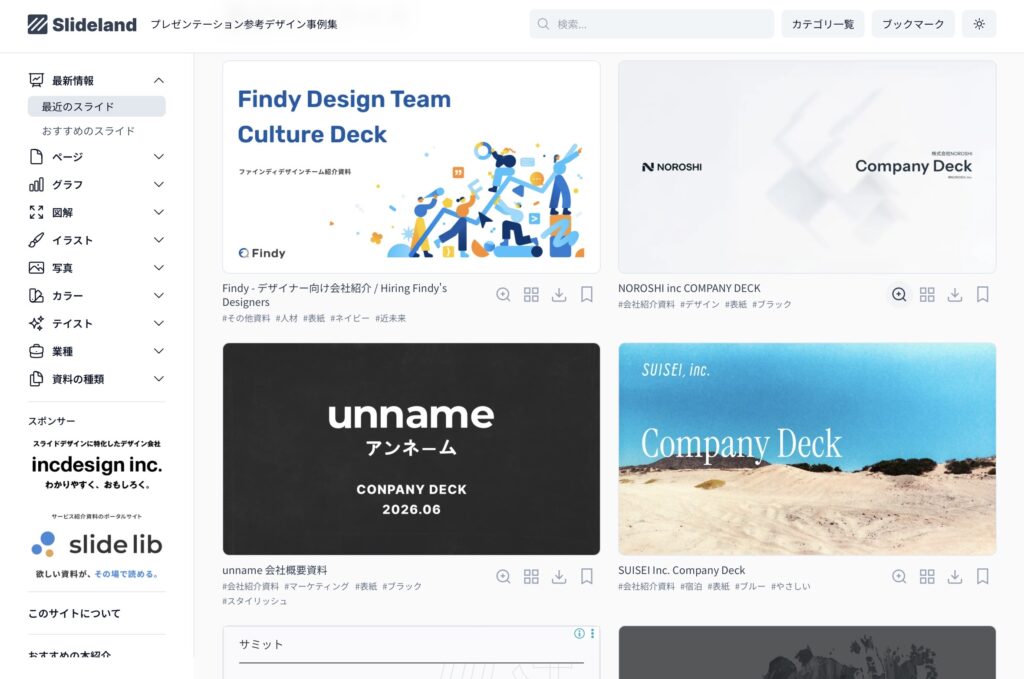Download the SUISEI Company Deck
Viewport: 1024px width, 679px height.
tap(955, 576)
